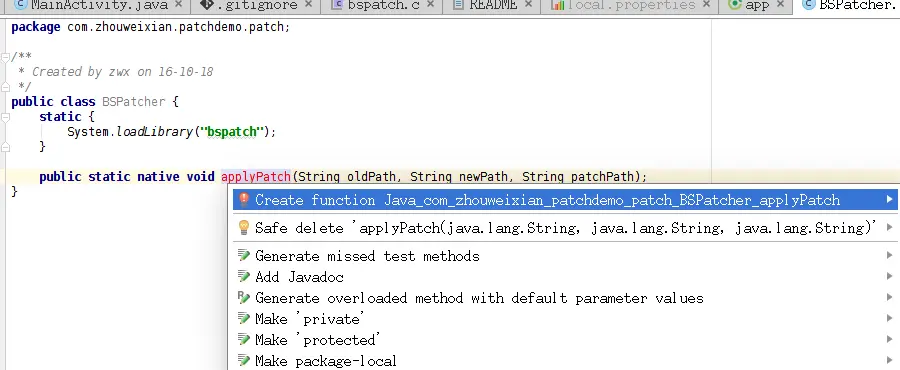The width and height of the screenshot is (900, 370).
Task: Click the local.properties tab chart icon
Action: (x=557, y=5)
